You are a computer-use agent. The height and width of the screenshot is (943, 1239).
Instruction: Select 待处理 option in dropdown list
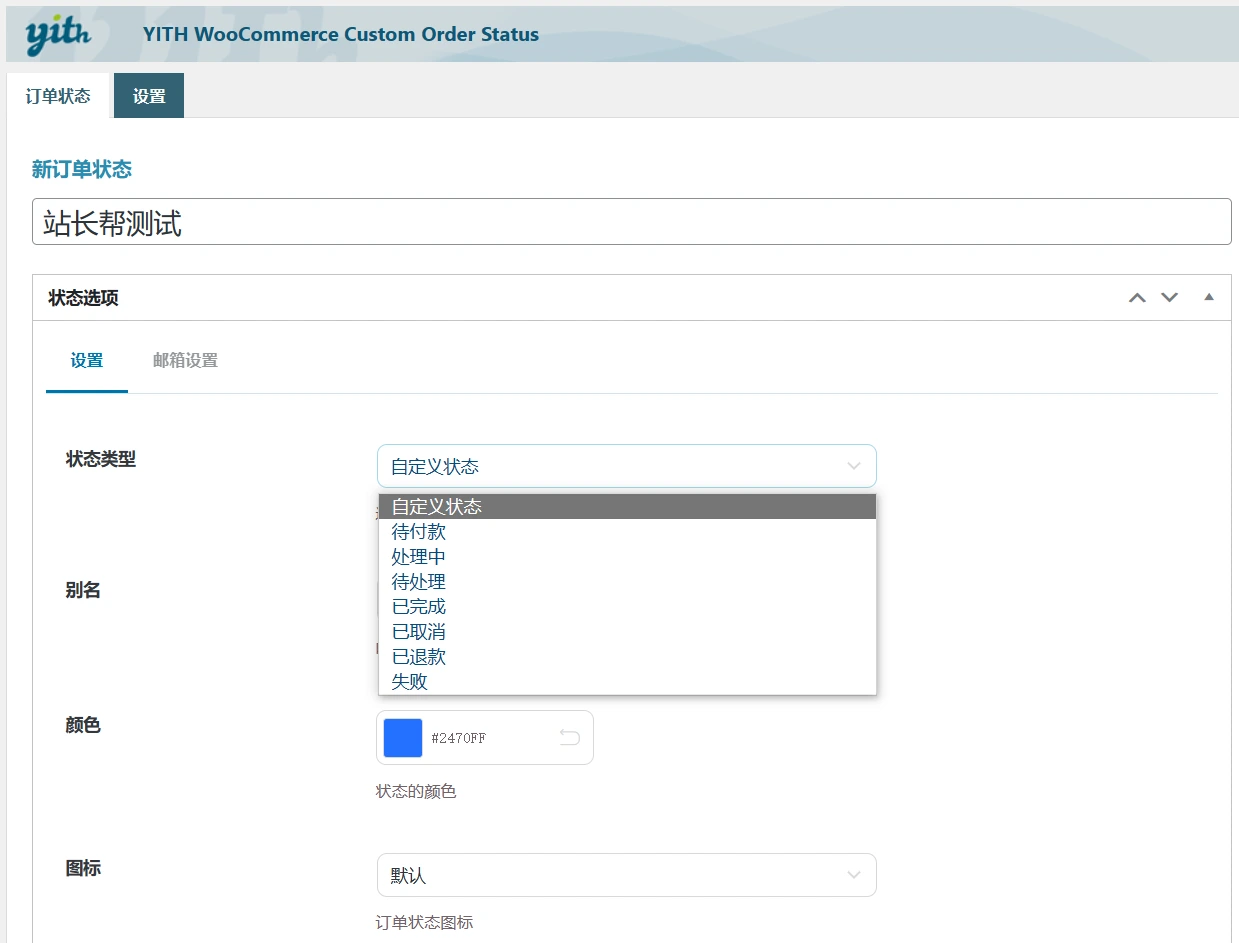click(x=419, y=582)
